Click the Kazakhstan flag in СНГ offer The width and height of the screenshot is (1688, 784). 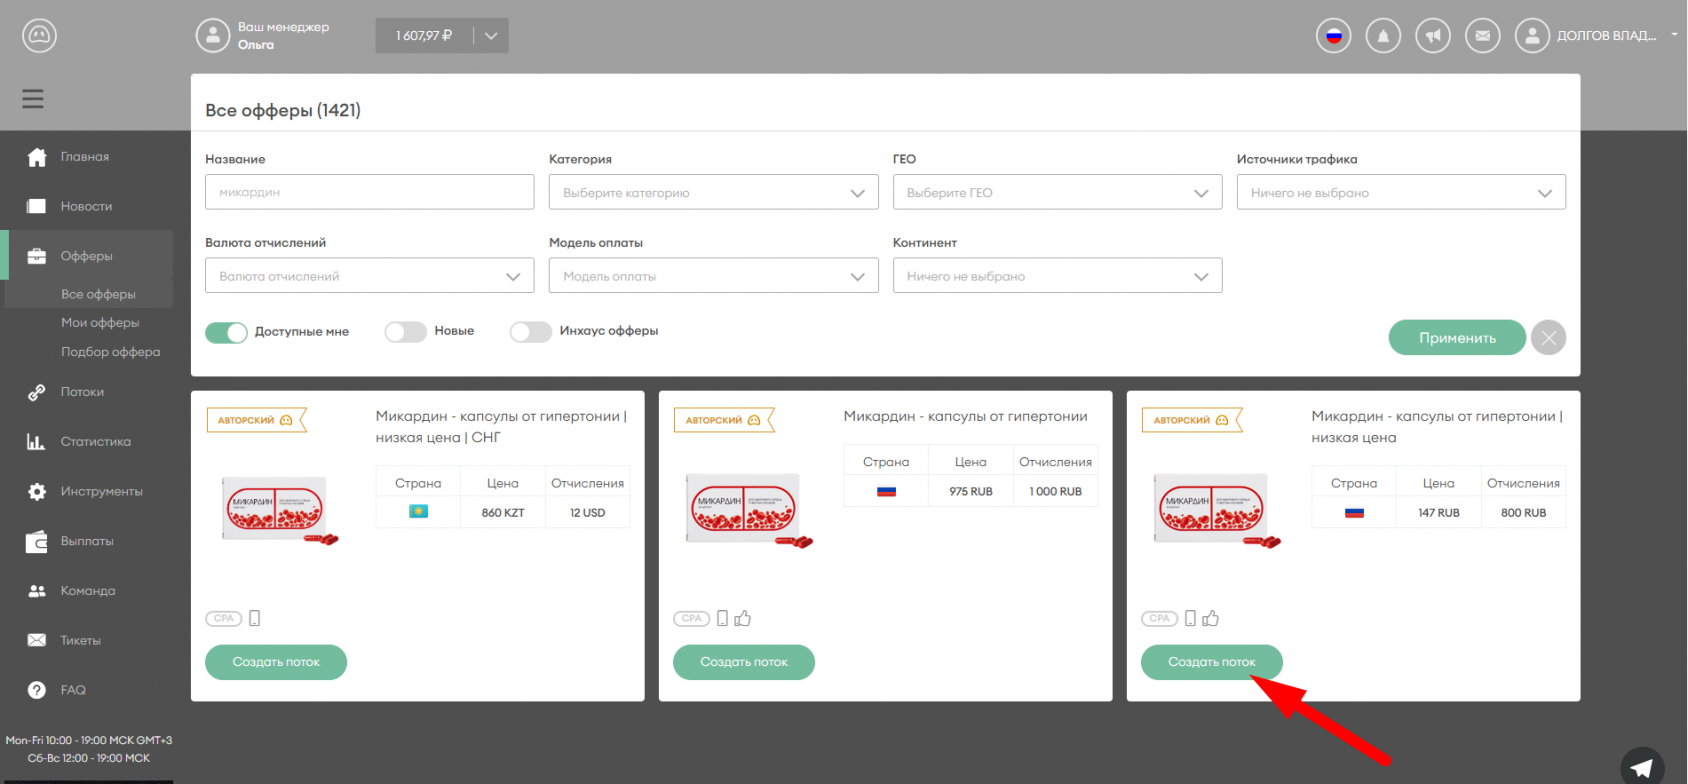(x=418, y=512)
